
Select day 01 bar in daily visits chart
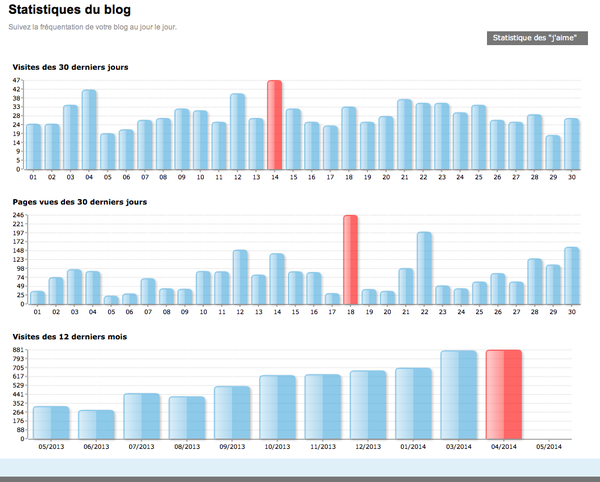tap(34, 147)
